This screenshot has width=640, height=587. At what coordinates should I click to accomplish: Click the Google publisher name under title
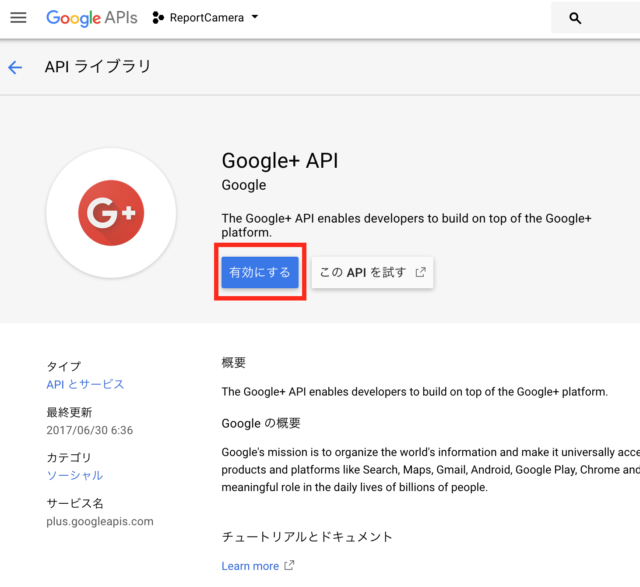coord(244,185)
